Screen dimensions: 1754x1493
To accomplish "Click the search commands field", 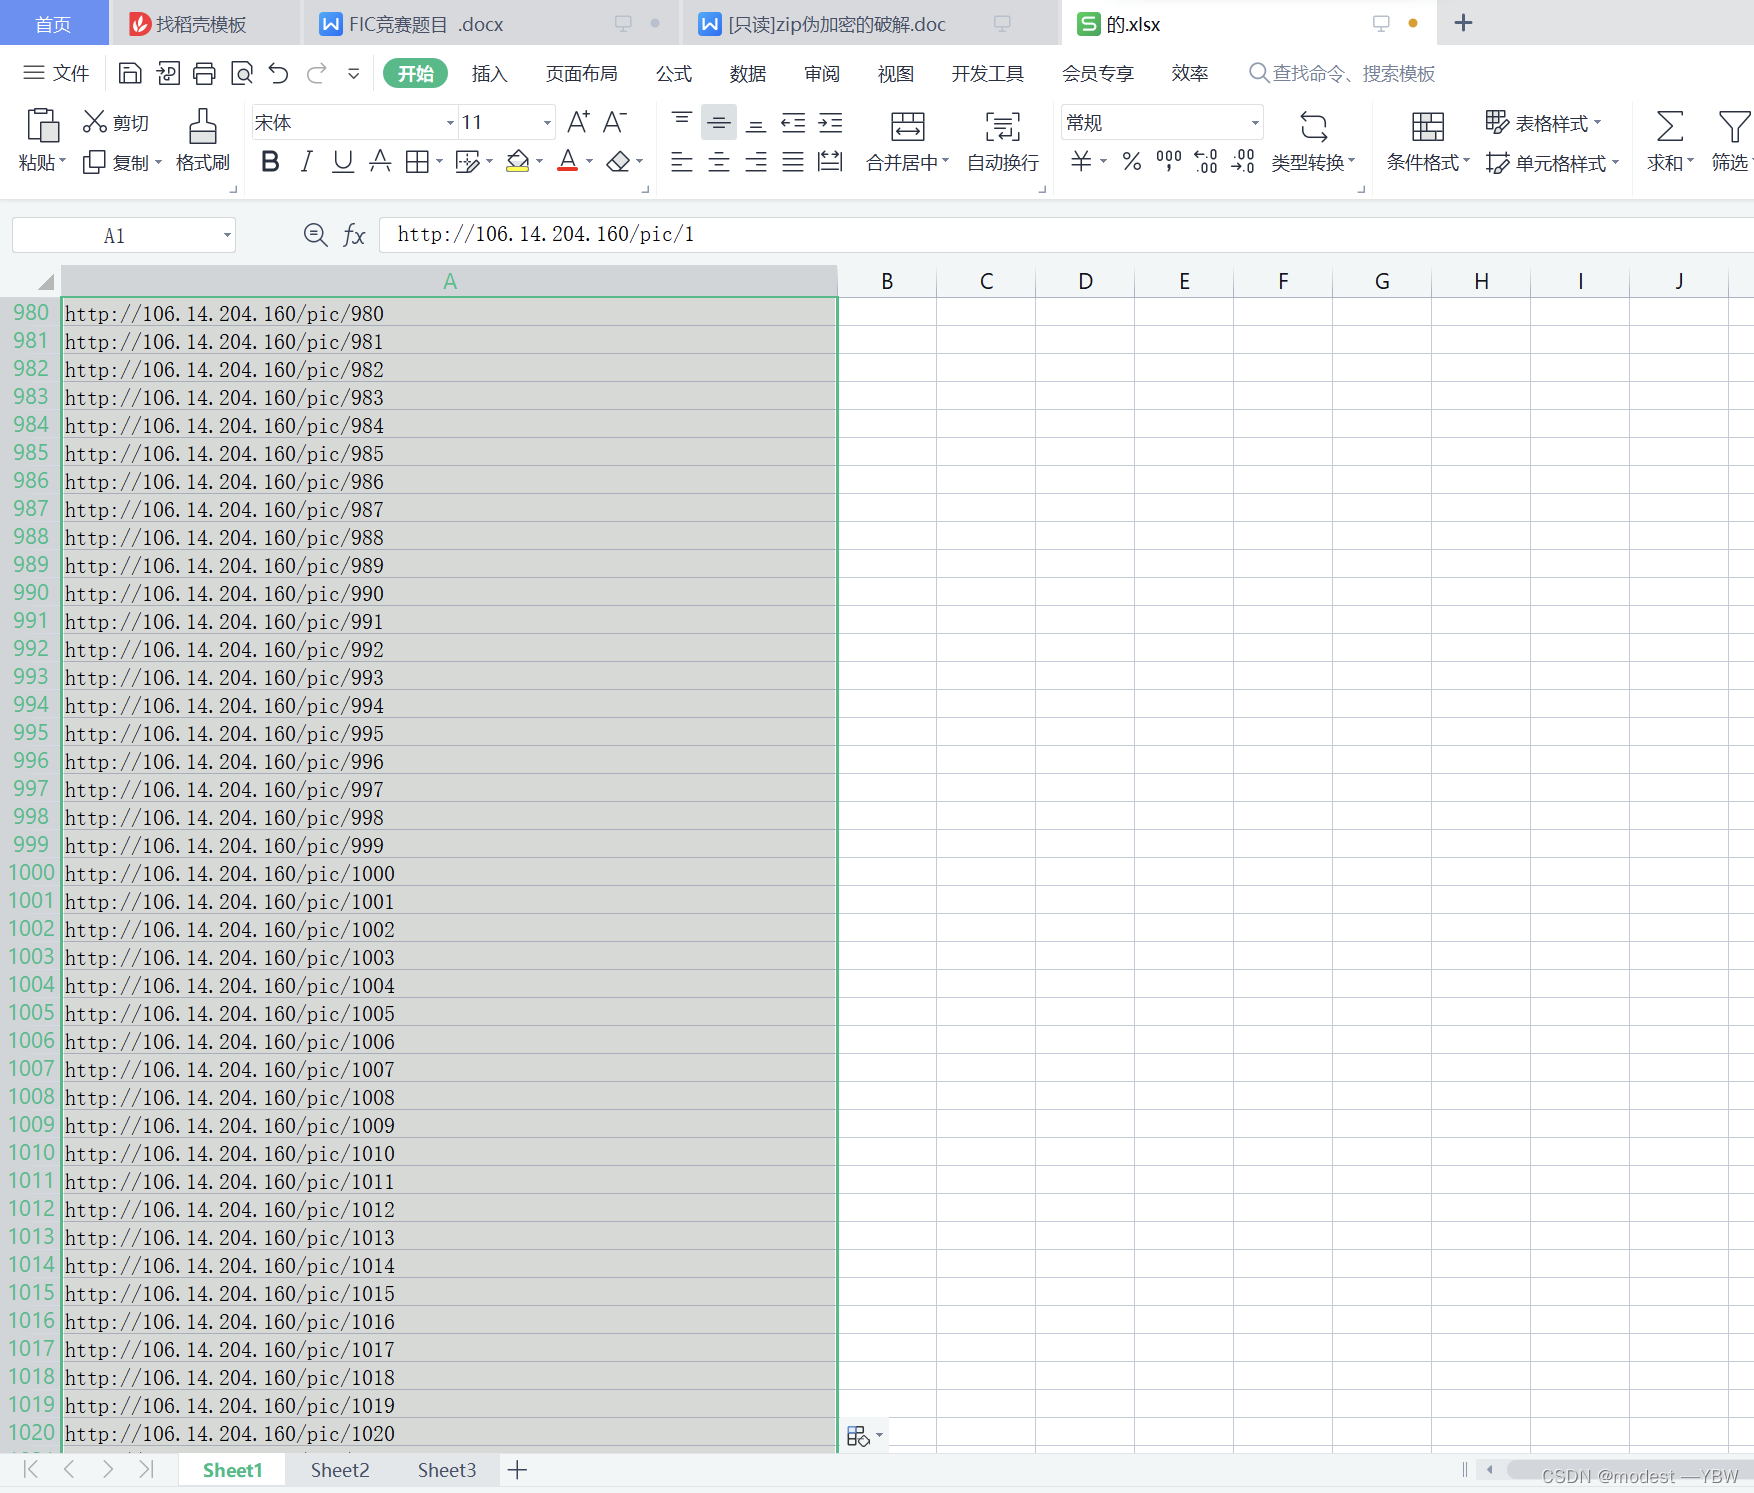I will tap(1343, 73).
